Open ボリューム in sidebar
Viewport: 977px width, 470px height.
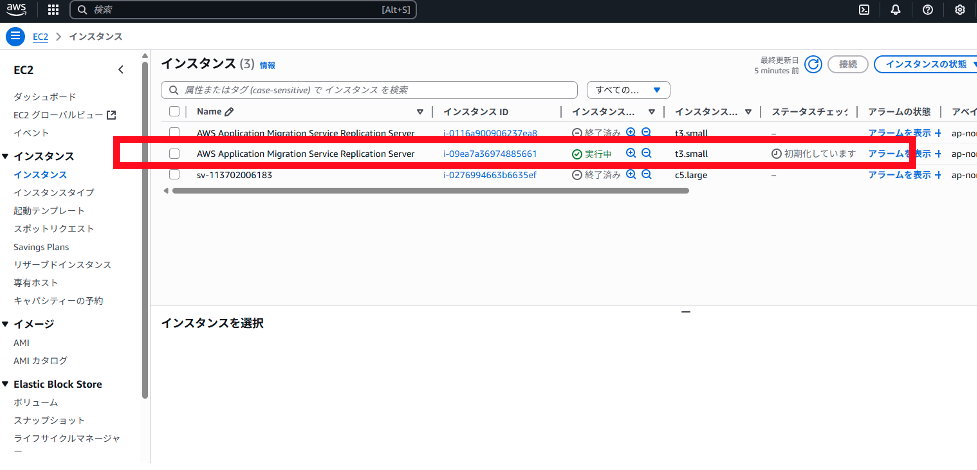pyautogui.click(x=36, y=403)
